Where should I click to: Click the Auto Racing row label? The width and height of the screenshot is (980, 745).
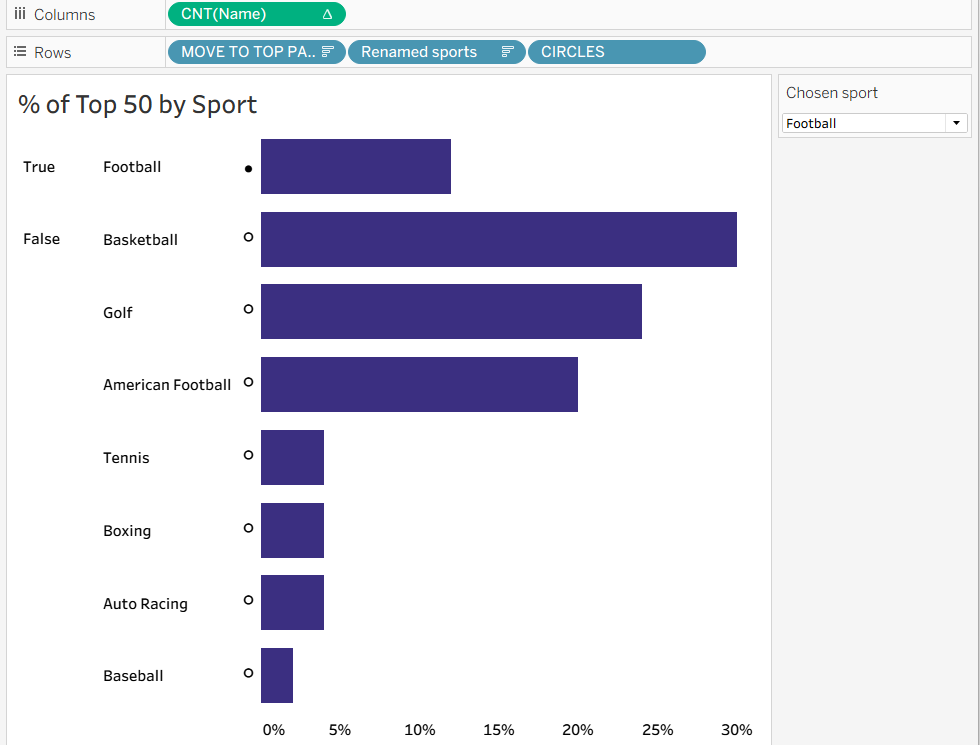(145, 604)
